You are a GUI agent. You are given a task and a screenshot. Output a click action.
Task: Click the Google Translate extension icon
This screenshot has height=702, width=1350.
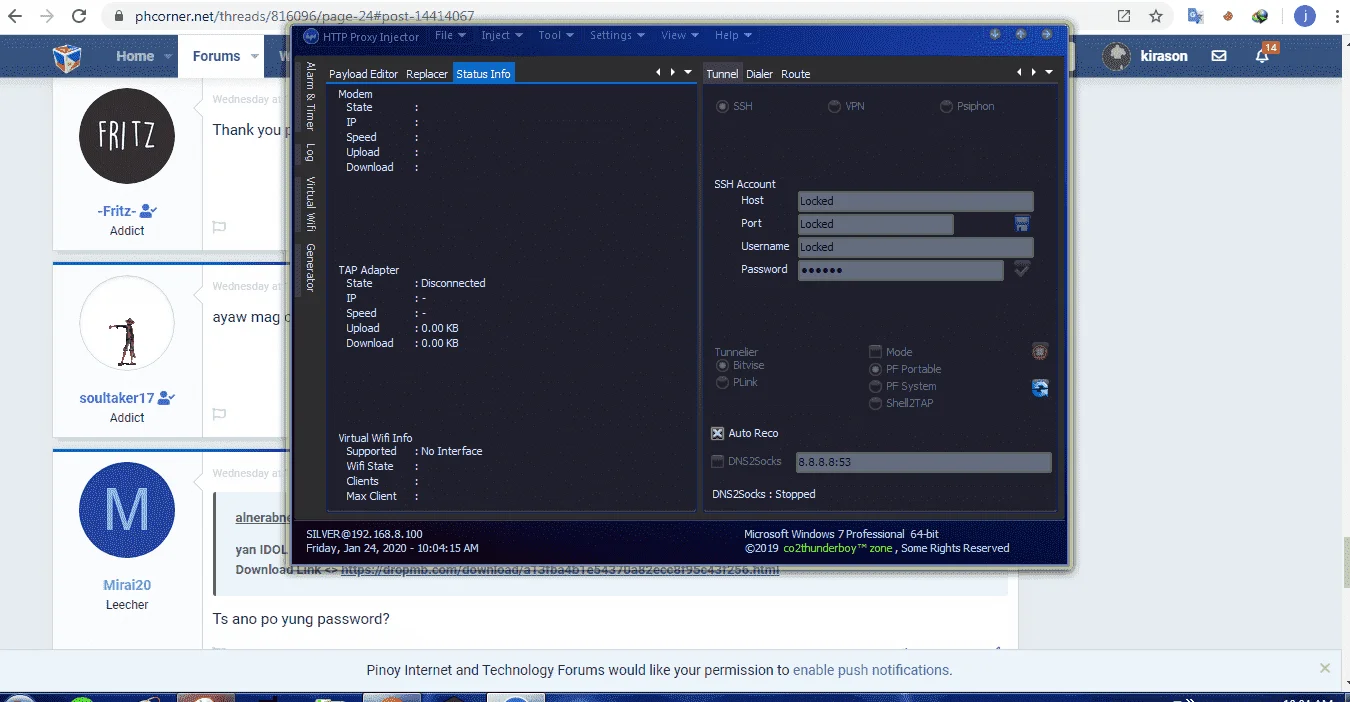click(x=1195, y=16)
